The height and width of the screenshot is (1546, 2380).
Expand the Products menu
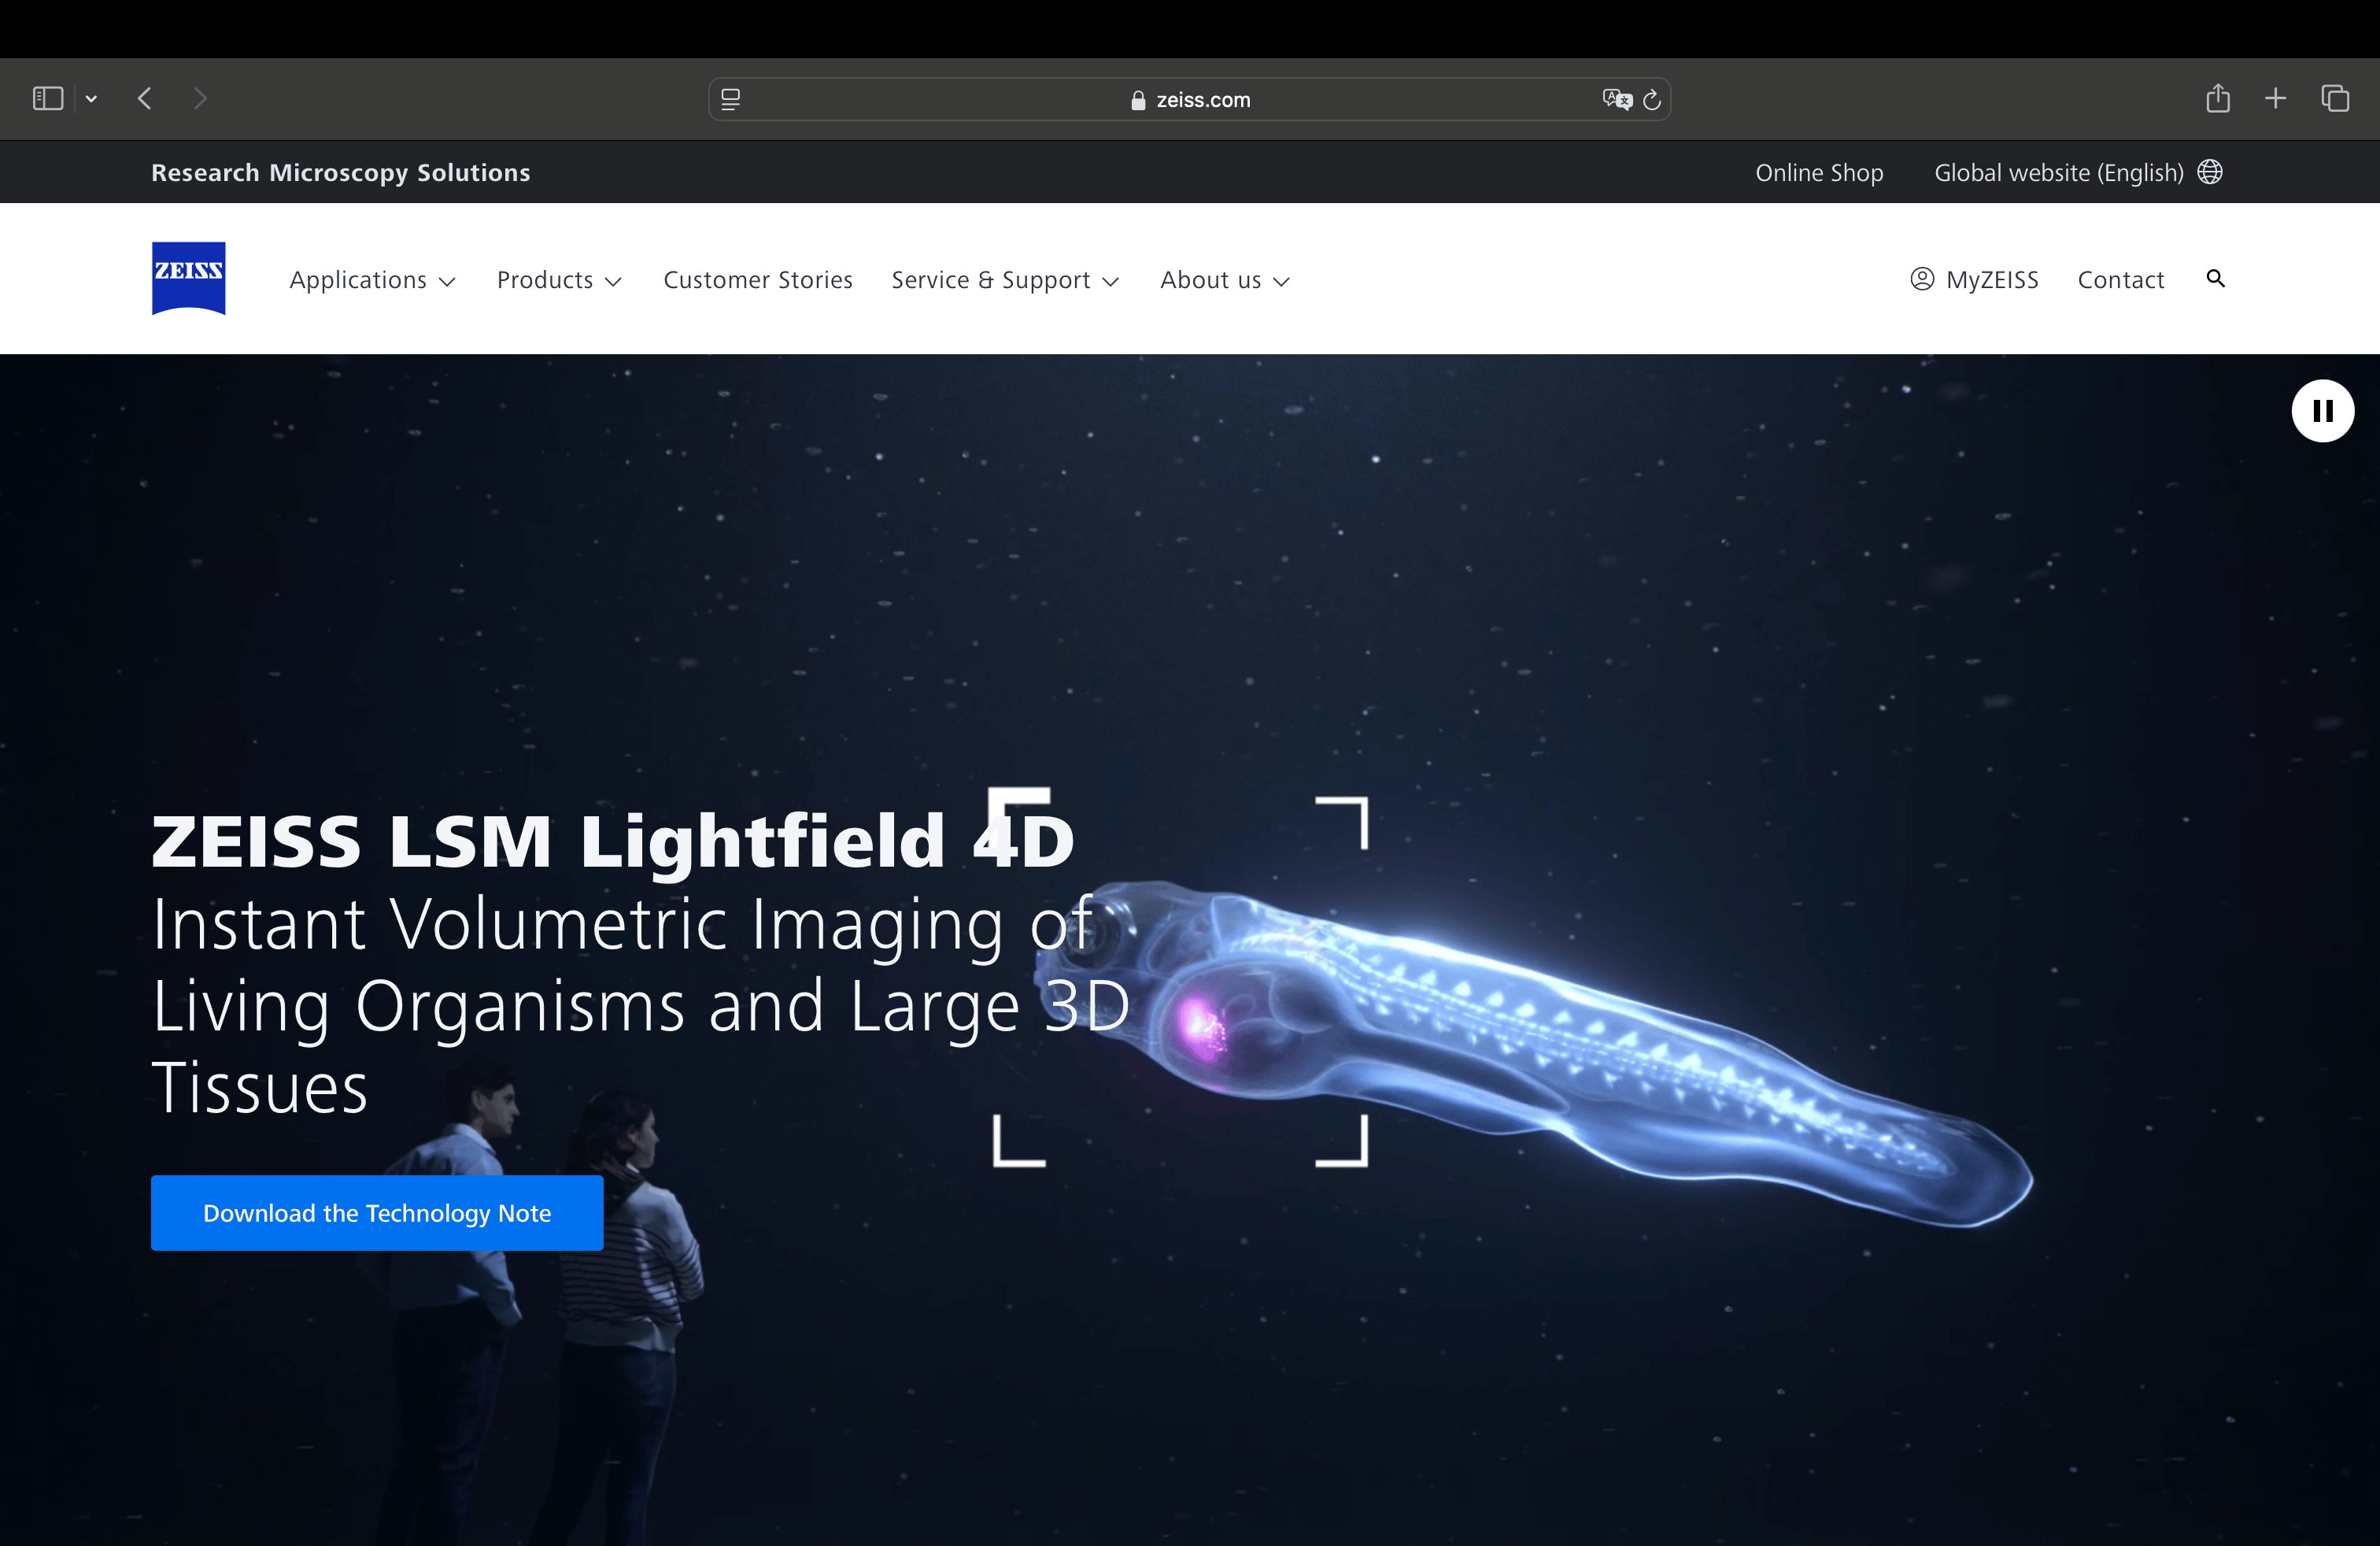click(x=559, y=280)
